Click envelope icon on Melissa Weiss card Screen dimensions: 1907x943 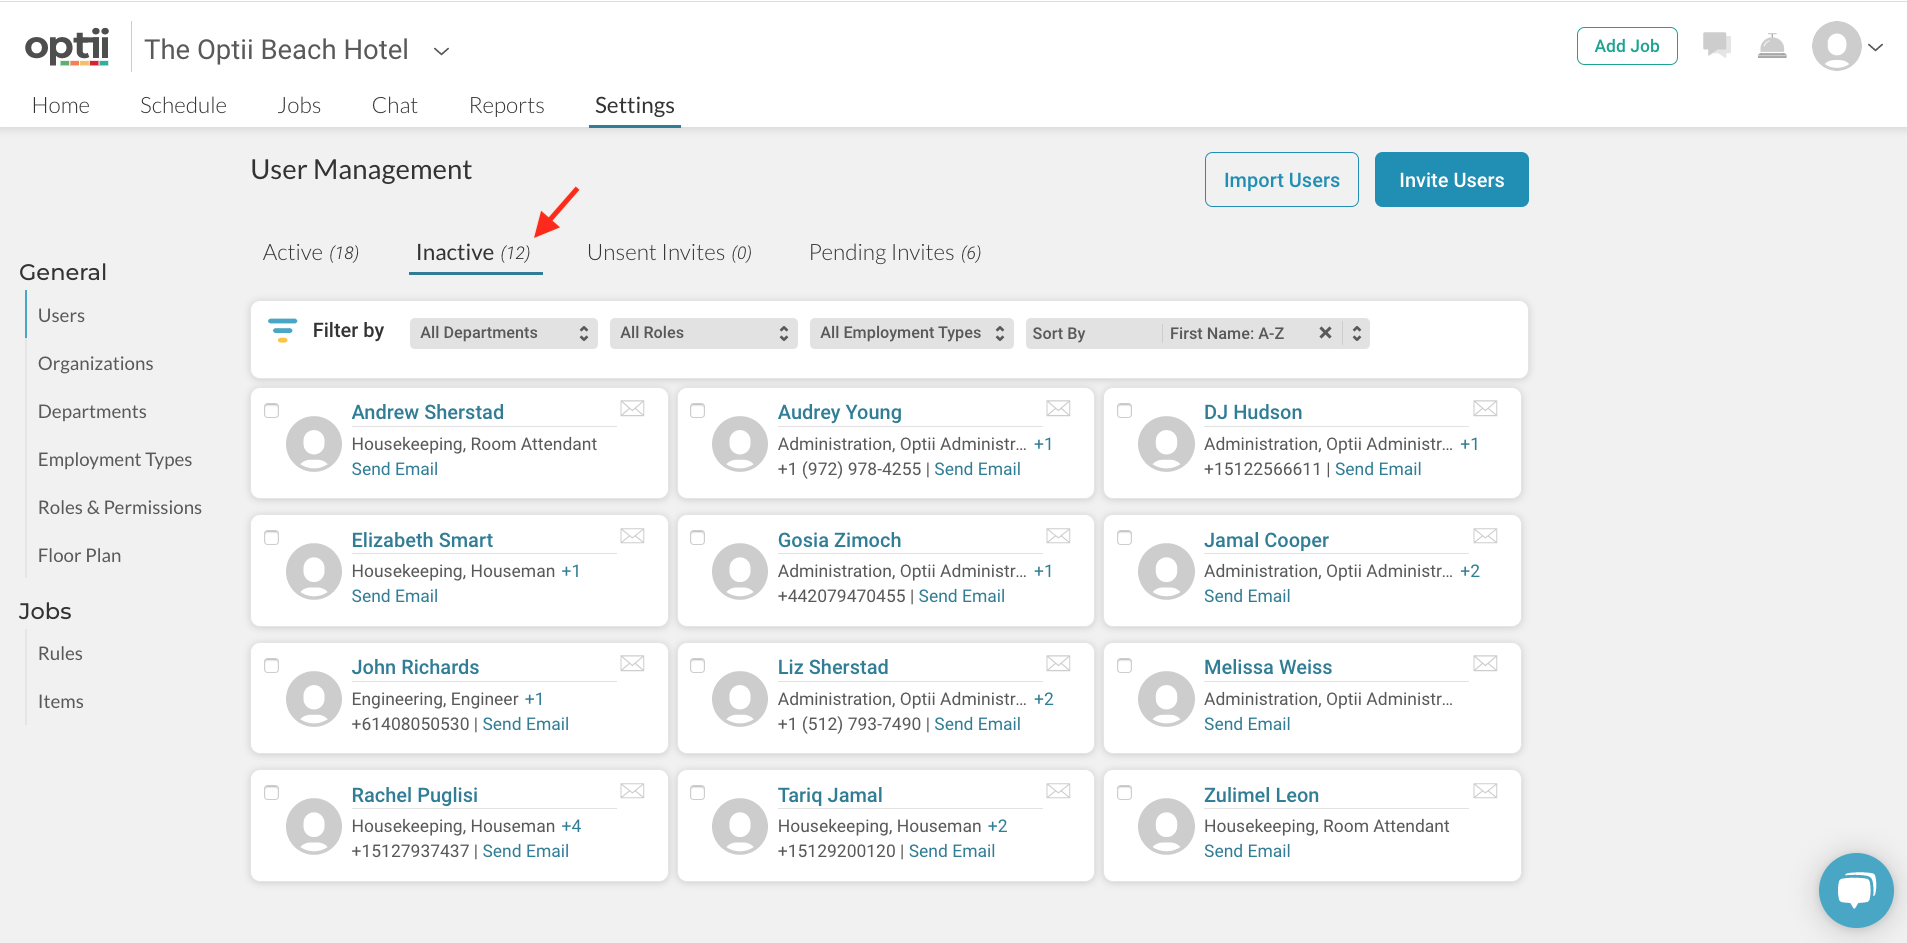point(1485,663)
